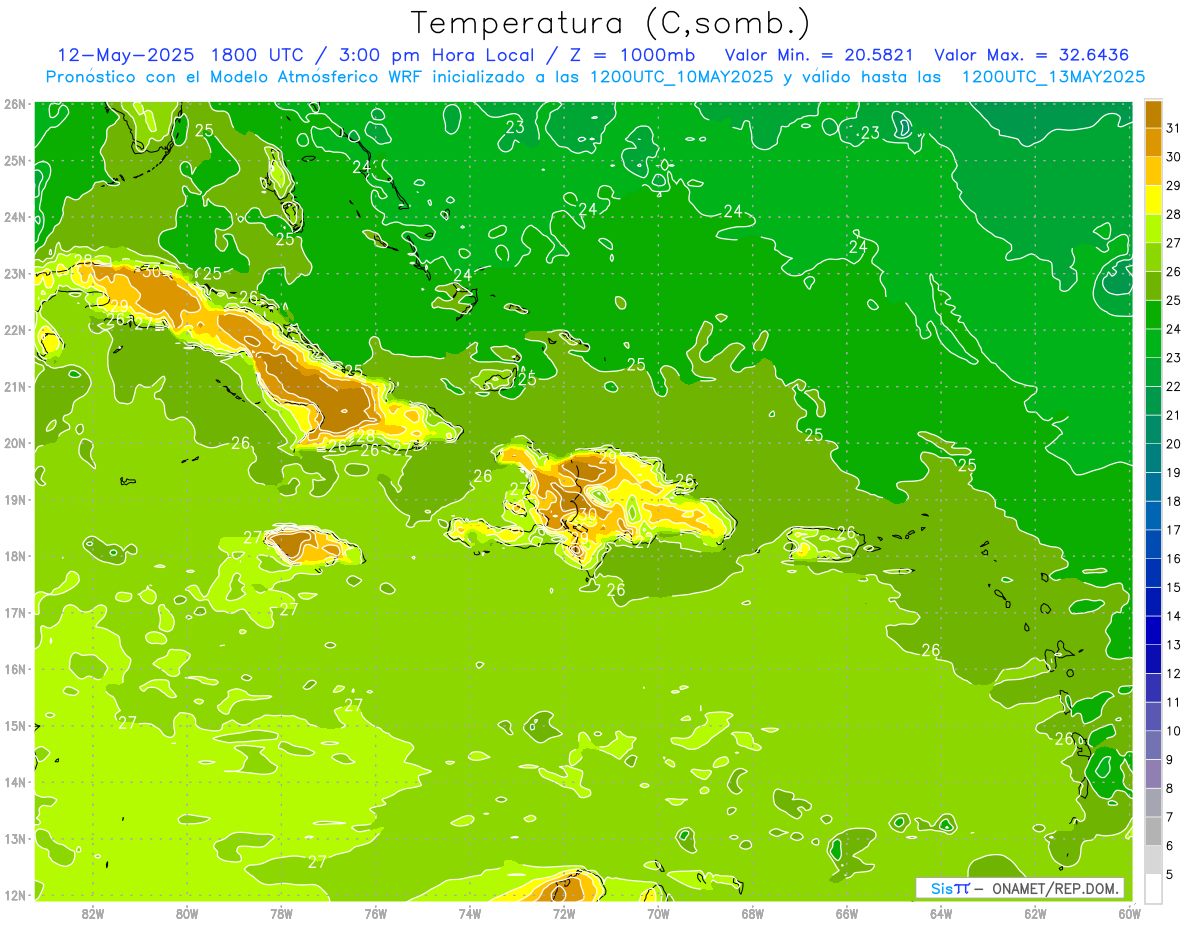Click the 64W longitude axis label
The width and height of the screenshot is (1200, 927).
[941, 913]
